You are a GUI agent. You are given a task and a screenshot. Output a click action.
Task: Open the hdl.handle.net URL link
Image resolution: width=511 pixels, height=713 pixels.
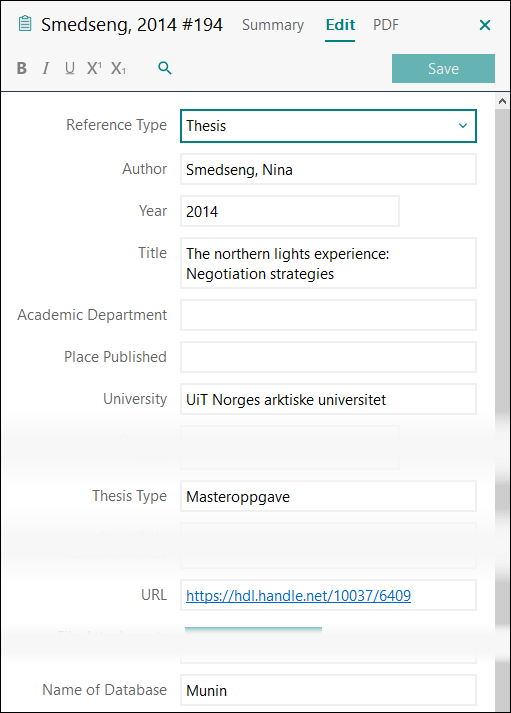click(298, 596)
